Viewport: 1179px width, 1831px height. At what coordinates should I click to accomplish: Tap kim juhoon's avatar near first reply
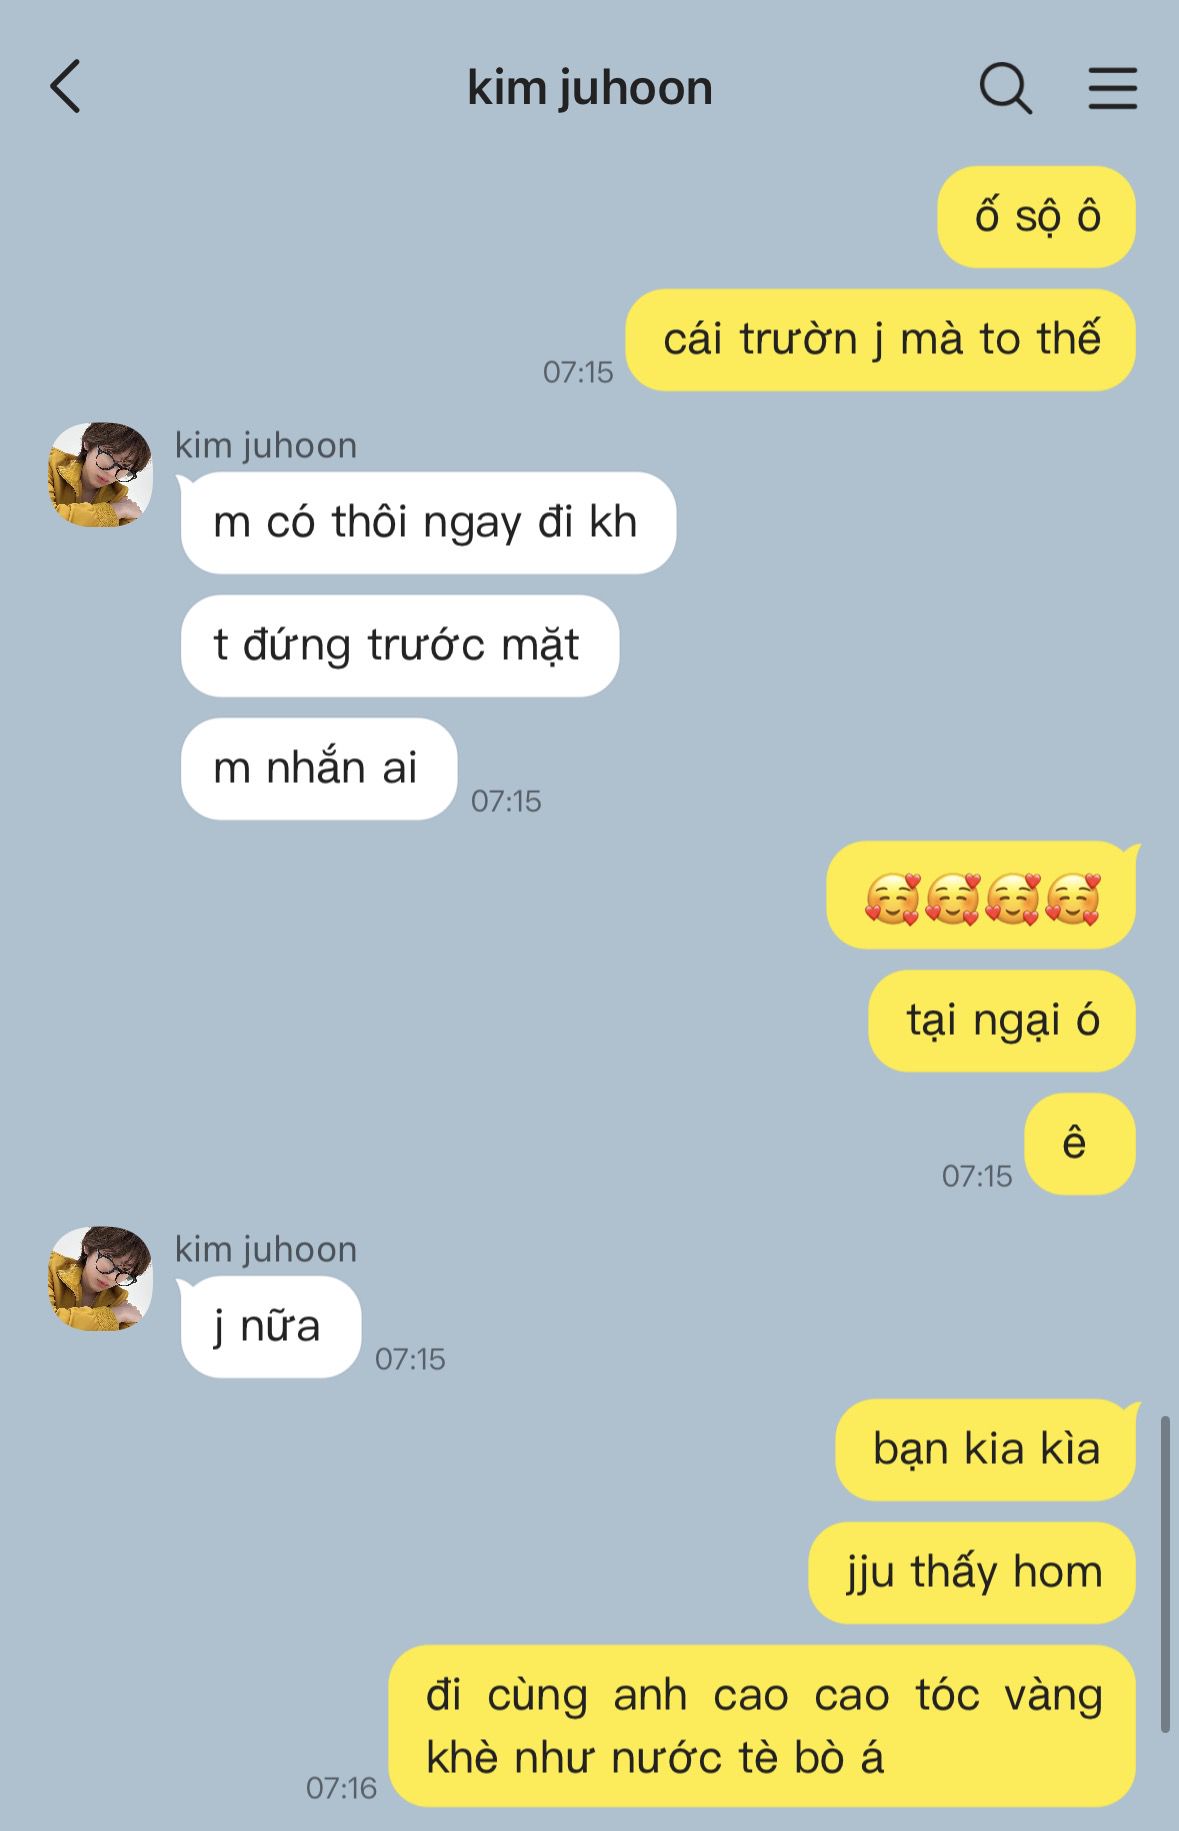[101, 474]
